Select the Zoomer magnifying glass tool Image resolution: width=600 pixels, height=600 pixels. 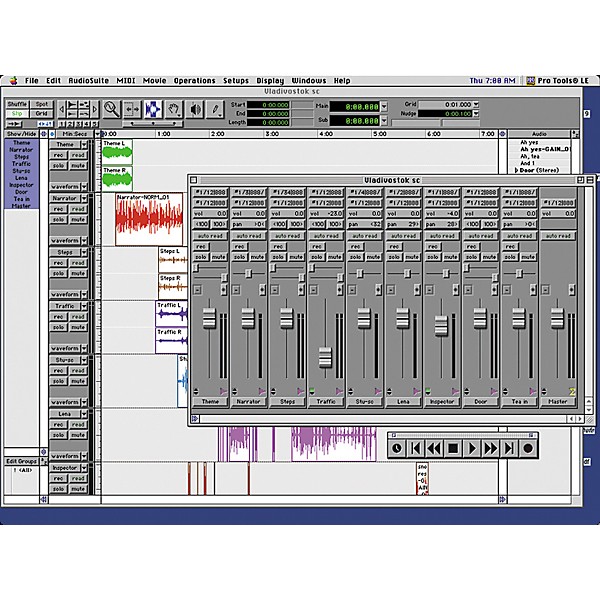click(112, 109)
